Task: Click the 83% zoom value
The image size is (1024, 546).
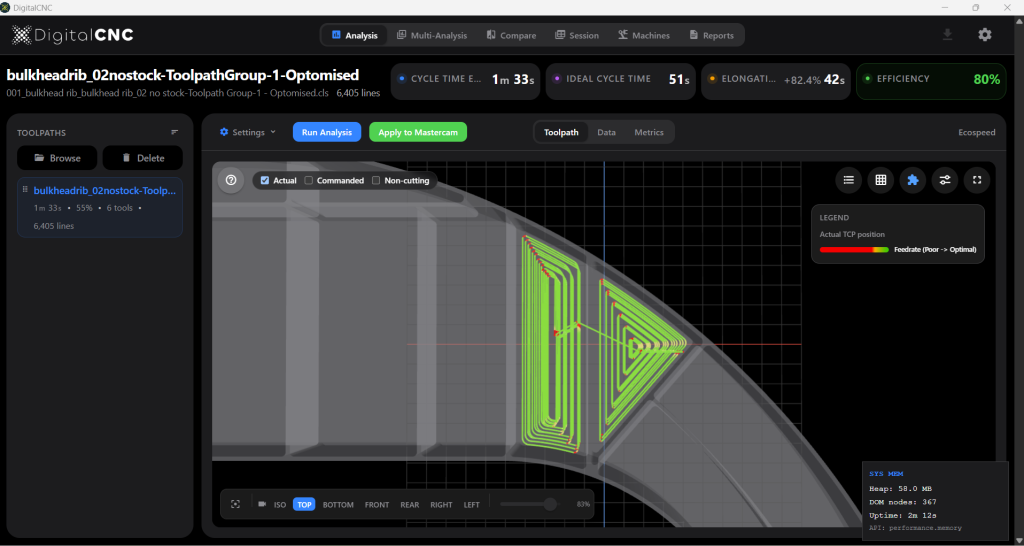Action: tap(583, 504)
